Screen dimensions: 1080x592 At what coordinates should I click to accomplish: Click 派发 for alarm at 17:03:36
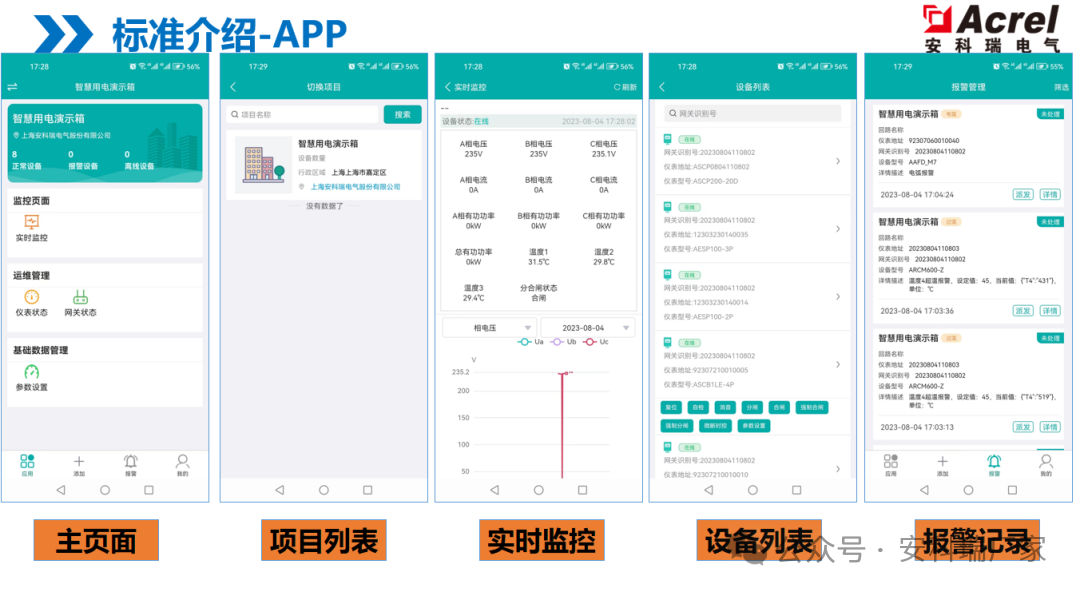click(1023, 311)
